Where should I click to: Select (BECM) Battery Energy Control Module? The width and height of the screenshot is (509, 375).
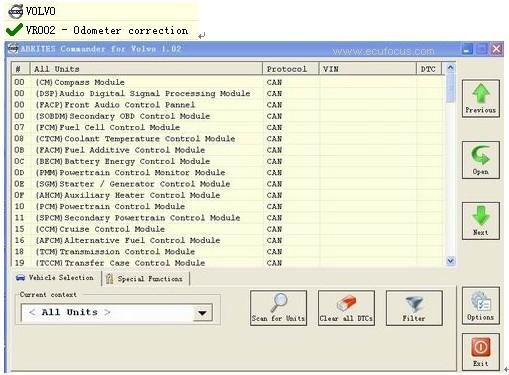coord(228,161)
